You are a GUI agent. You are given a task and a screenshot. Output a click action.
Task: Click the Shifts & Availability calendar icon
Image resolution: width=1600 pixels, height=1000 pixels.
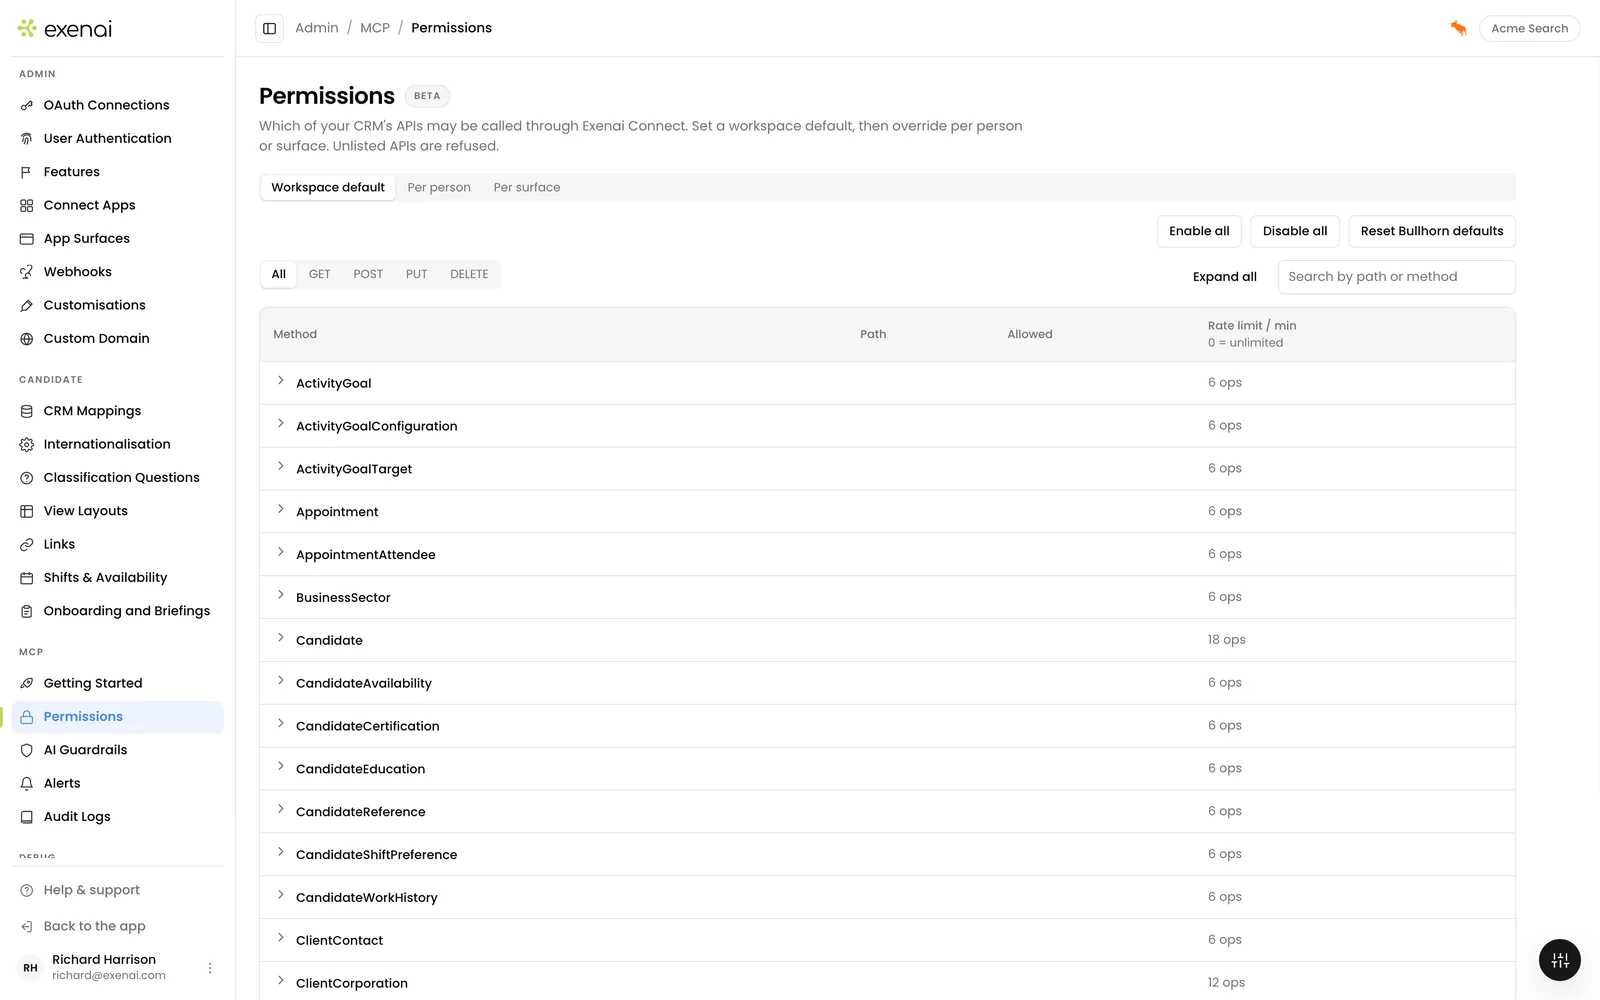pyautogui.click(x=27, y=578)
